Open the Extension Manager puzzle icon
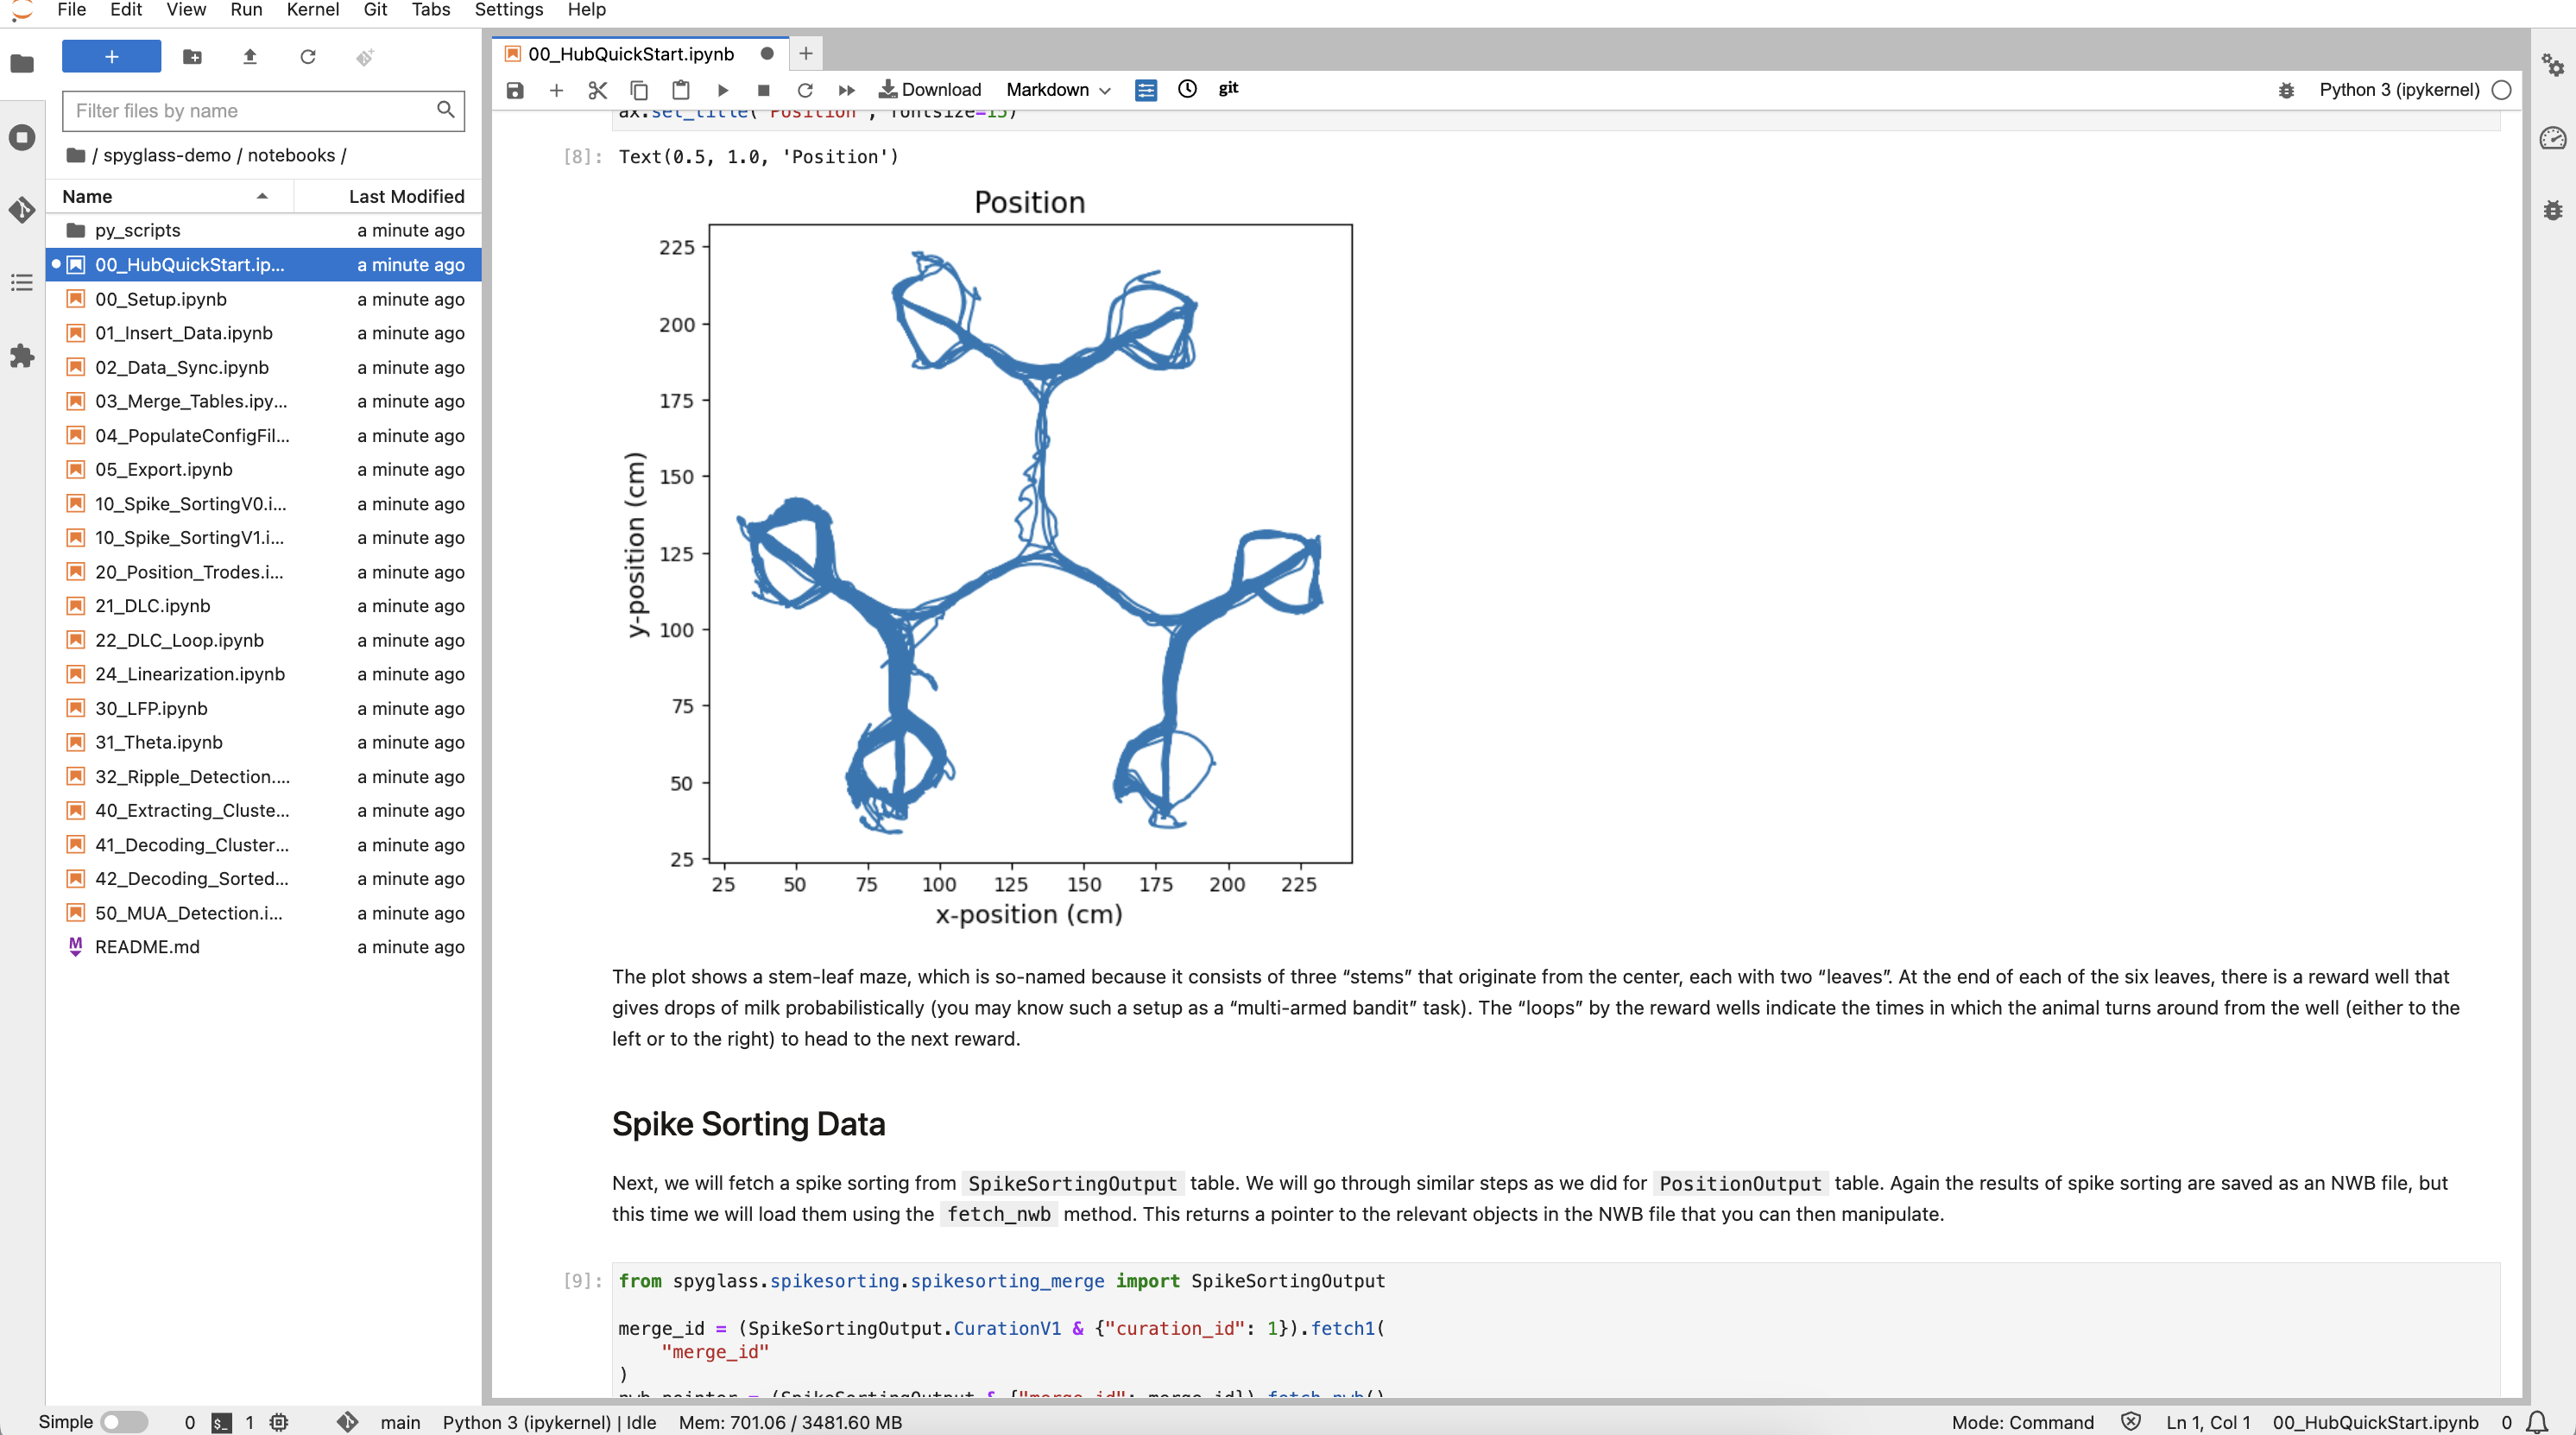This screenshot has width=2576, height=1435. point(22,356)
